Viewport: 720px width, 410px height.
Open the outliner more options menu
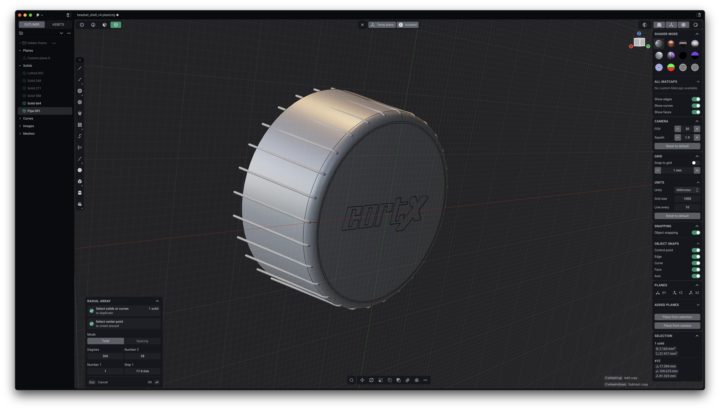(69, 33)
